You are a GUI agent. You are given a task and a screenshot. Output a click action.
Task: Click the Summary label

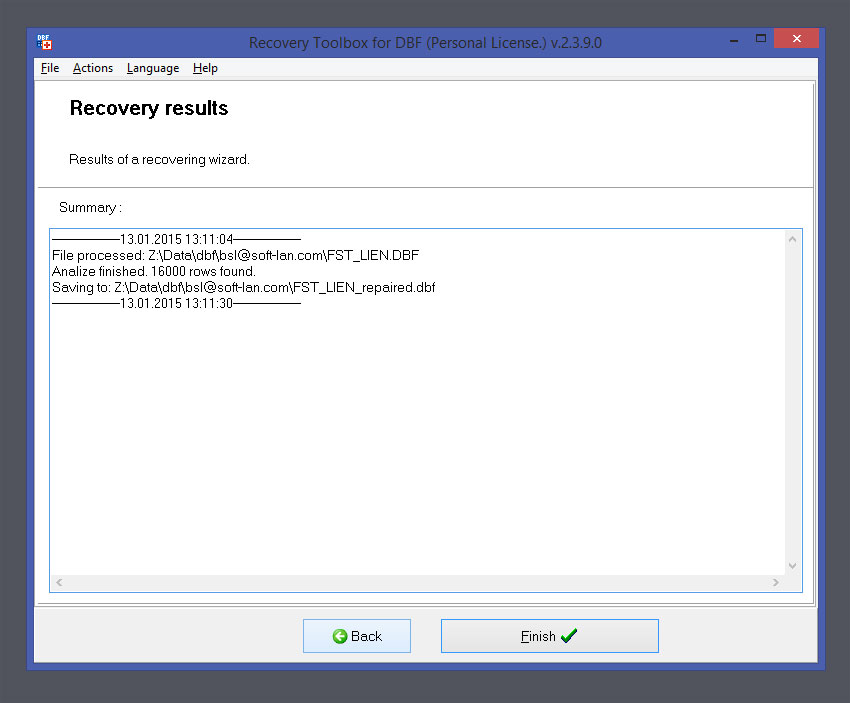(x=91, y=208)
